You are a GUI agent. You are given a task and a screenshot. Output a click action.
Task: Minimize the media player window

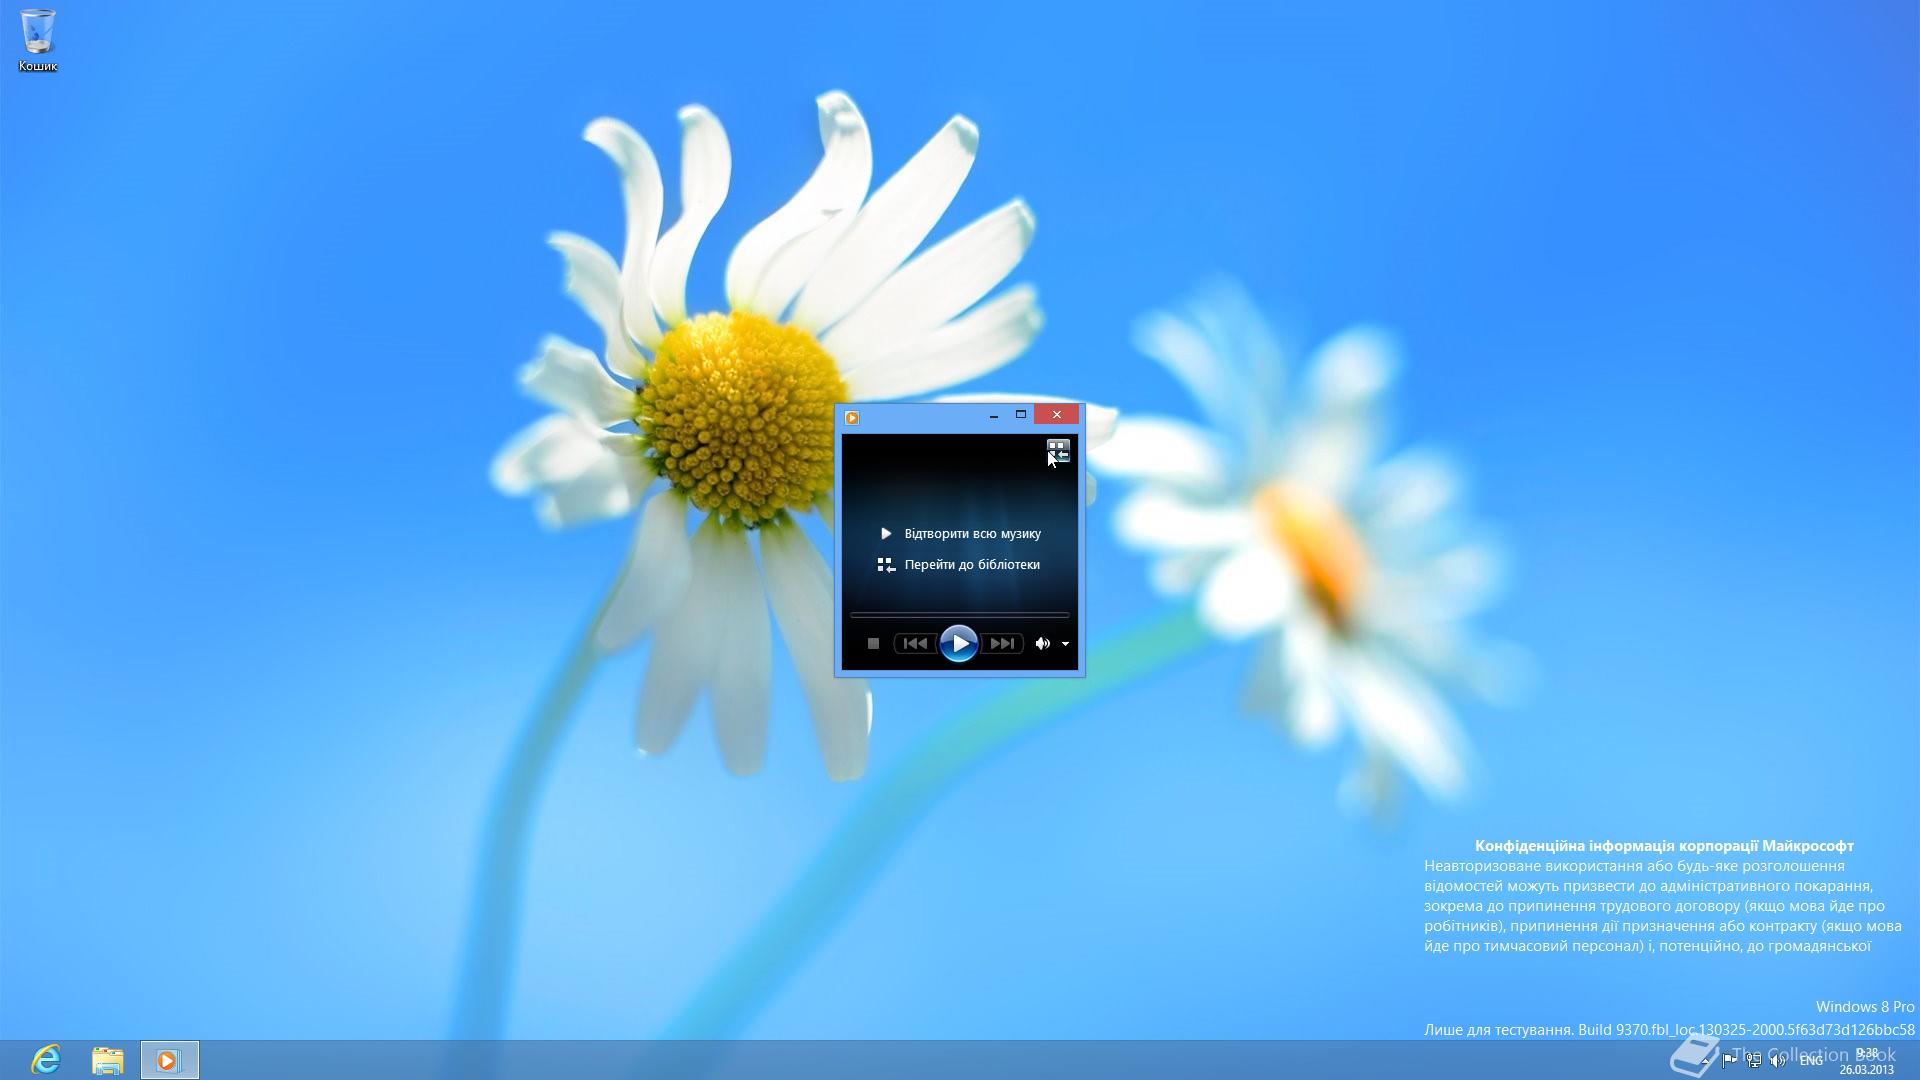[x=993, y=415]
